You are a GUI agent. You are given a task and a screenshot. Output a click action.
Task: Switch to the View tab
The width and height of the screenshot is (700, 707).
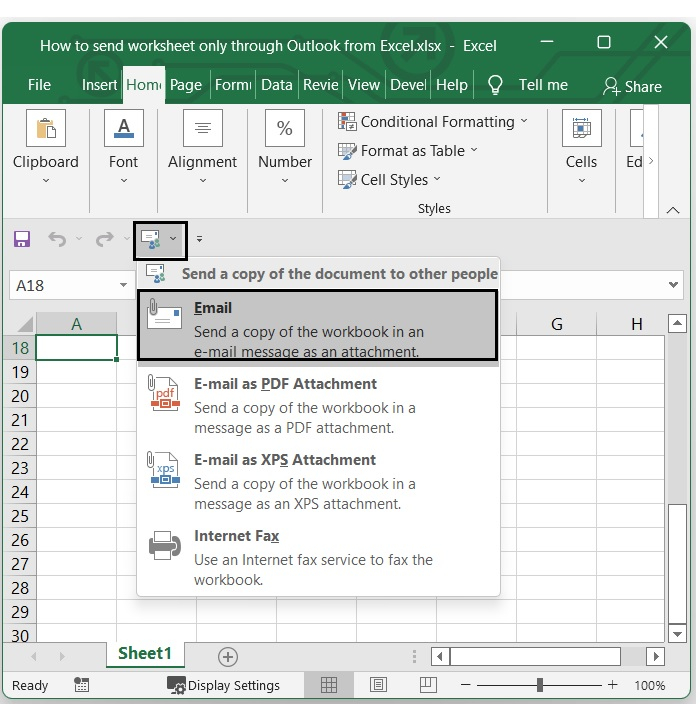pyautogui.click(x=364, y=85)
